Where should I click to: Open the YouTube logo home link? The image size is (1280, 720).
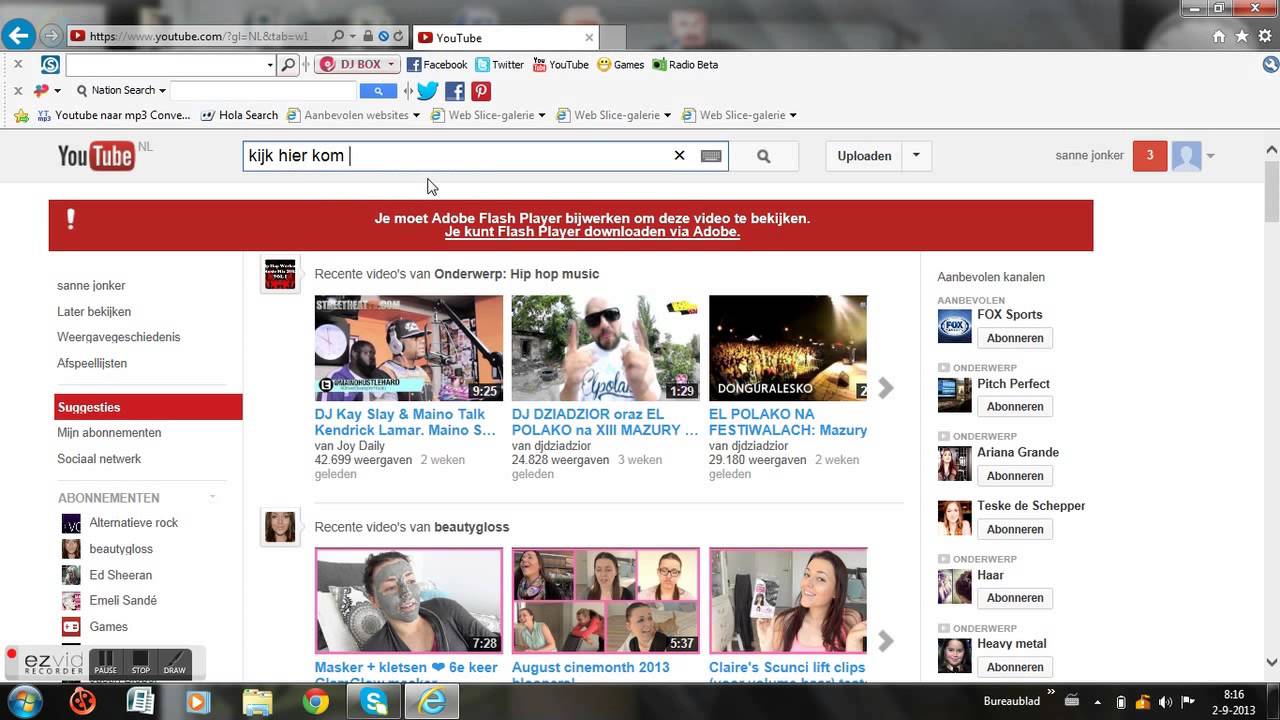pyautogui.click(x=96, y=156)
